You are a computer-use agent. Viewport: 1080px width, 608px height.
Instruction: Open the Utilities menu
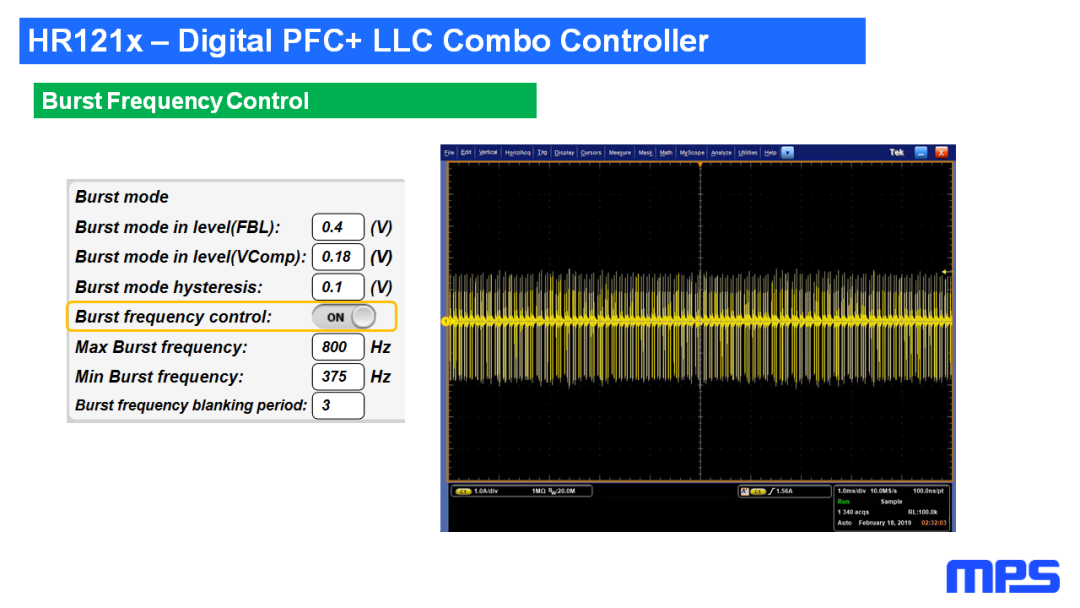747,153
